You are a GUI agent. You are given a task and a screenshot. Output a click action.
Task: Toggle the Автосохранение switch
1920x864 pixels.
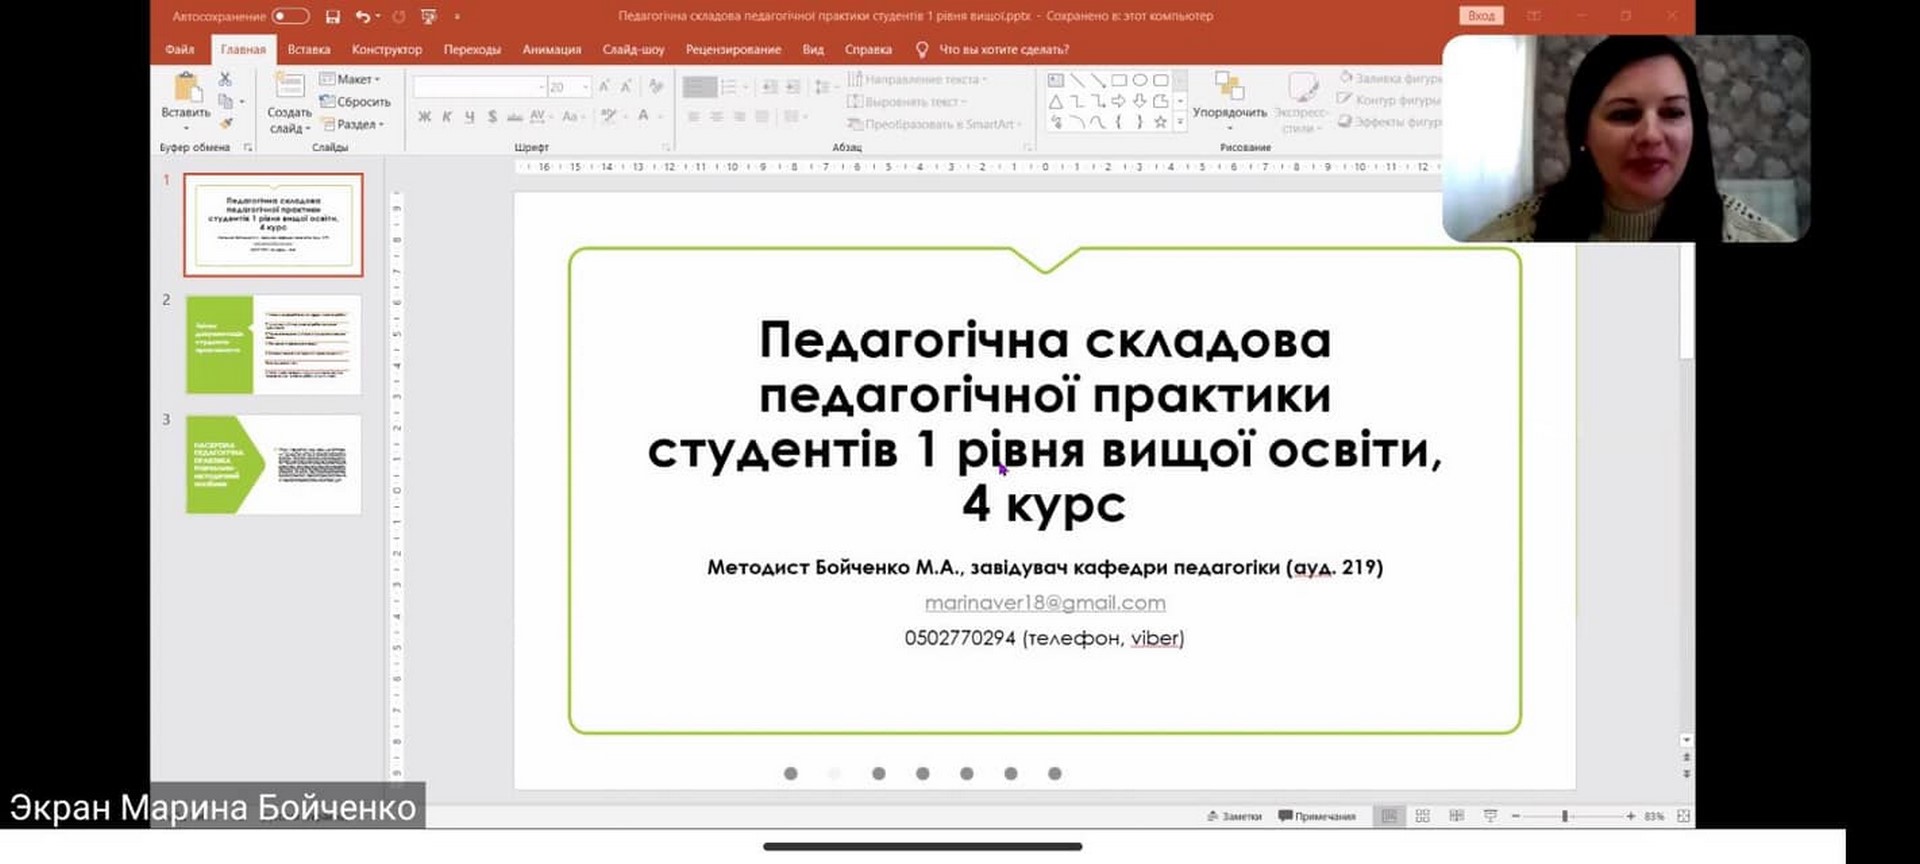tap(290, 16)
